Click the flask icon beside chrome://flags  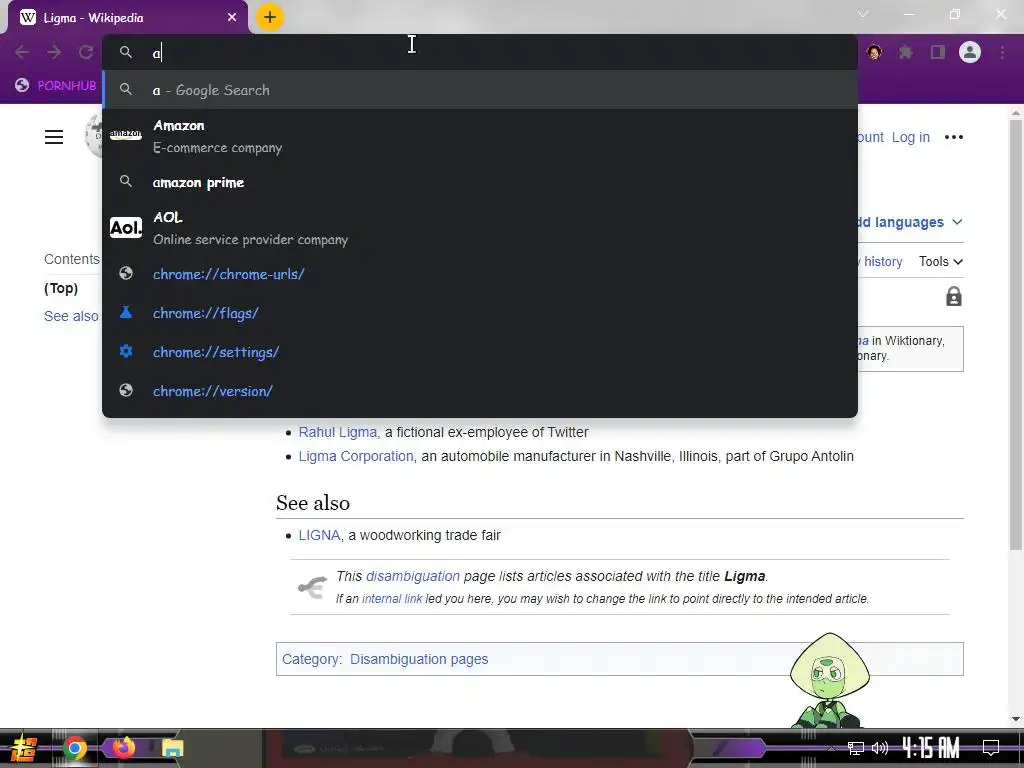[126, 312]
